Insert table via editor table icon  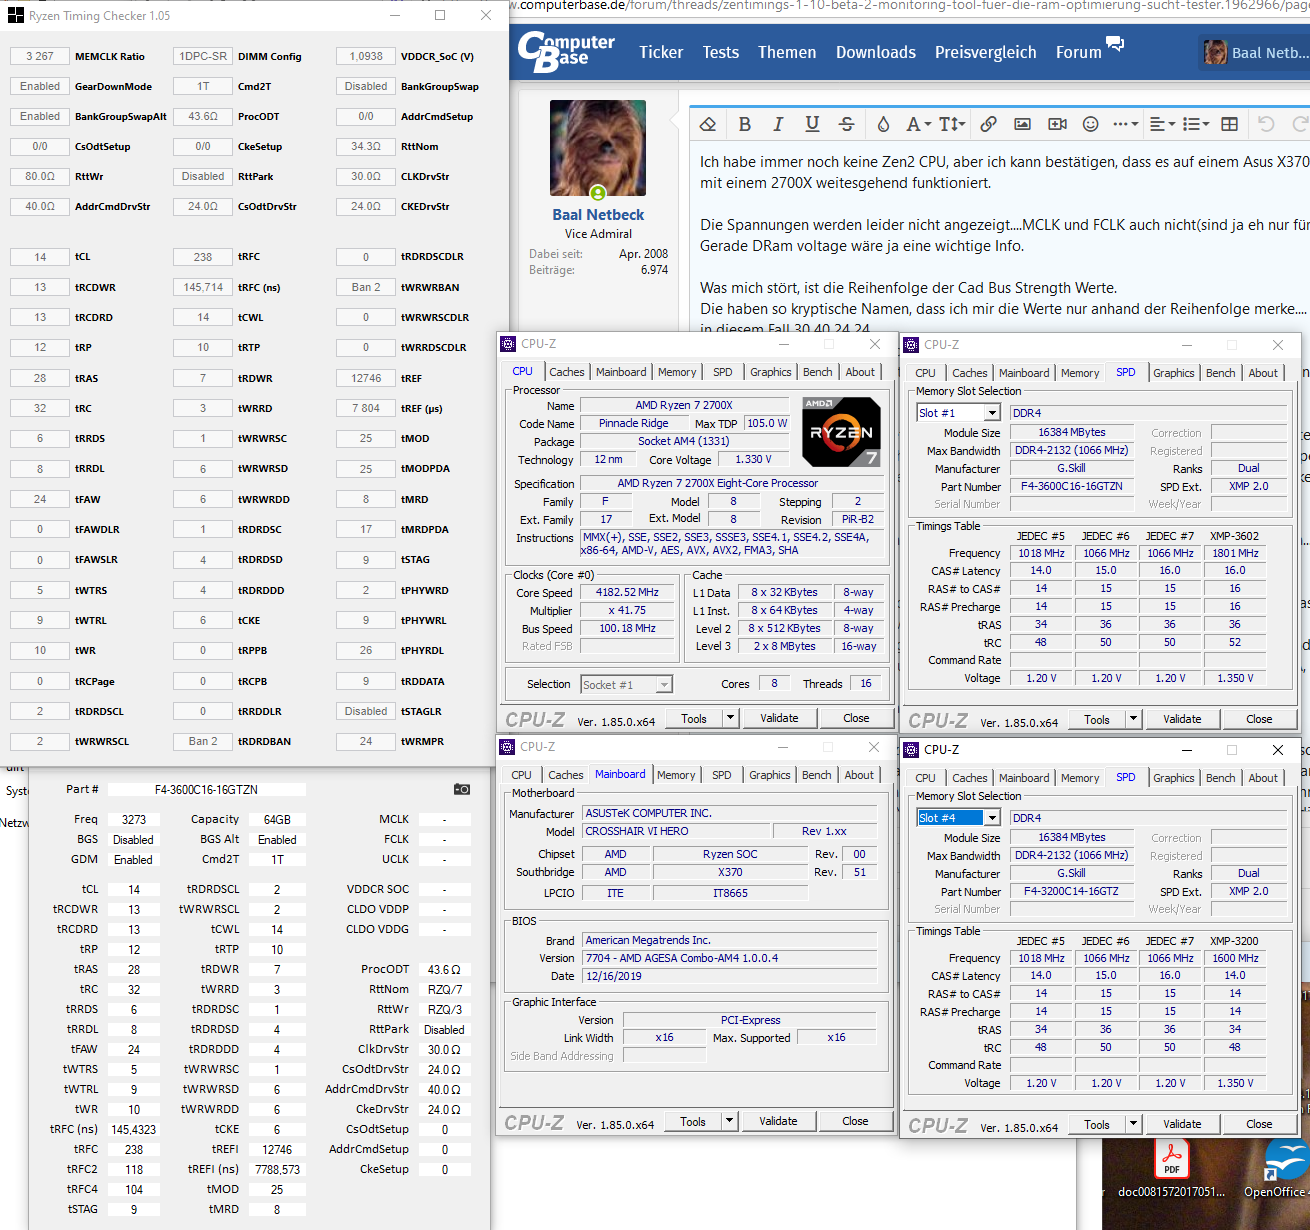[1230, 124]
